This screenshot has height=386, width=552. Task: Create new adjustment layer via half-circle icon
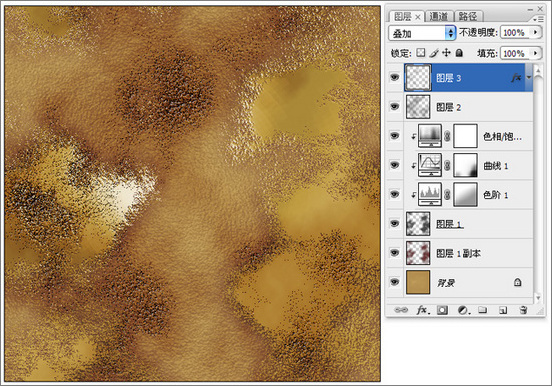463,310
